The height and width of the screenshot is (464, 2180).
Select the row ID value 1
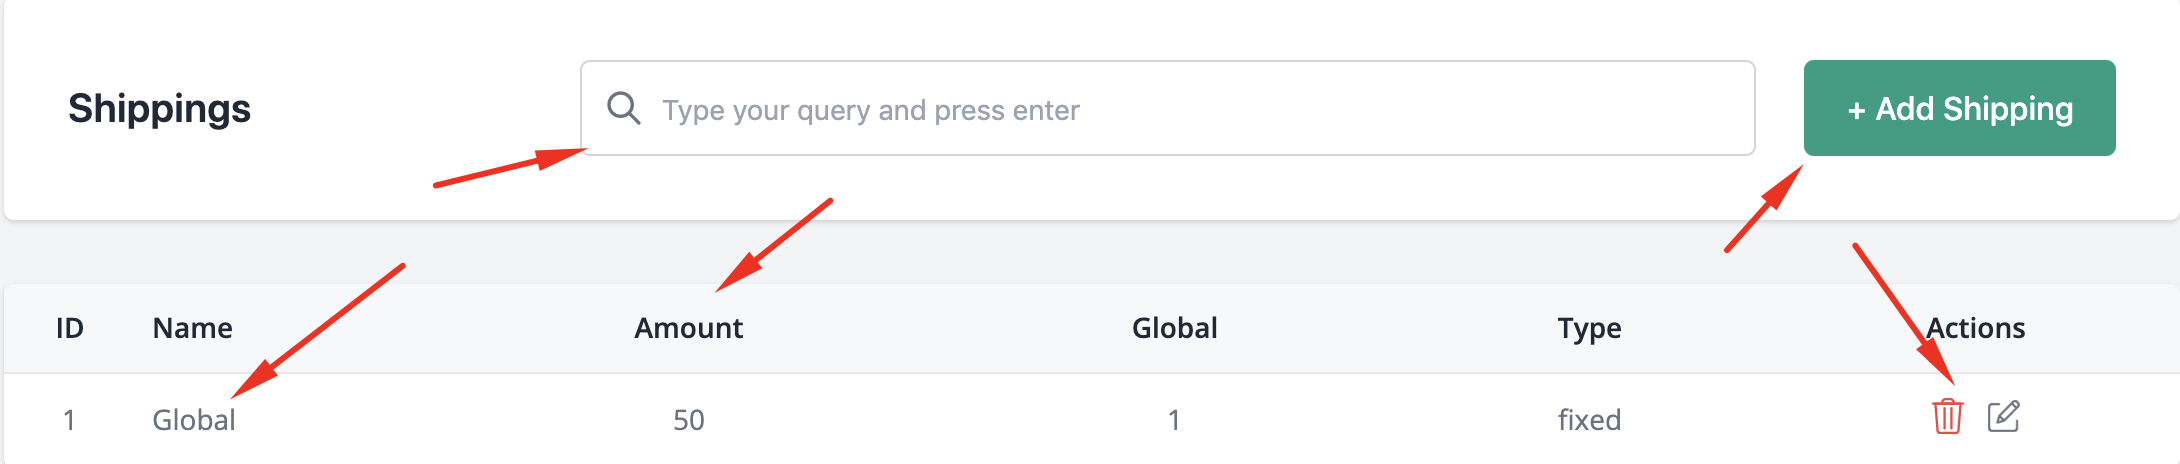click(69, 420)
